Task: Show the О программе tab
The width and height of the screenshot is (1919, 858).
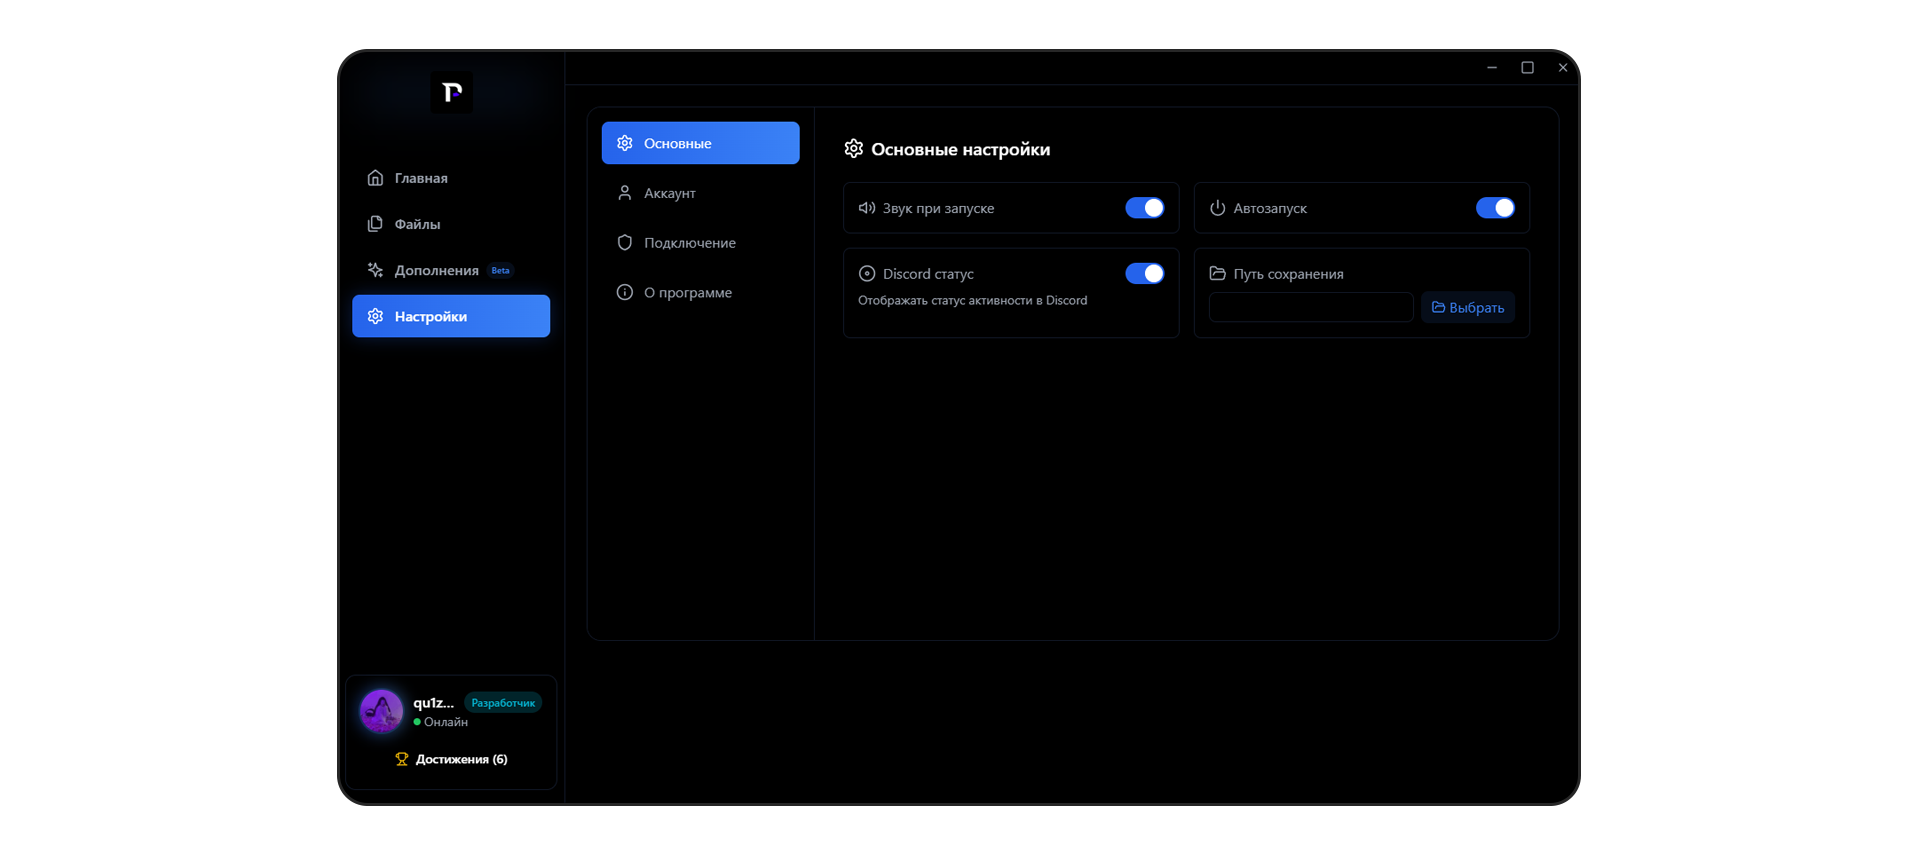Action: [x=700, y=292]
